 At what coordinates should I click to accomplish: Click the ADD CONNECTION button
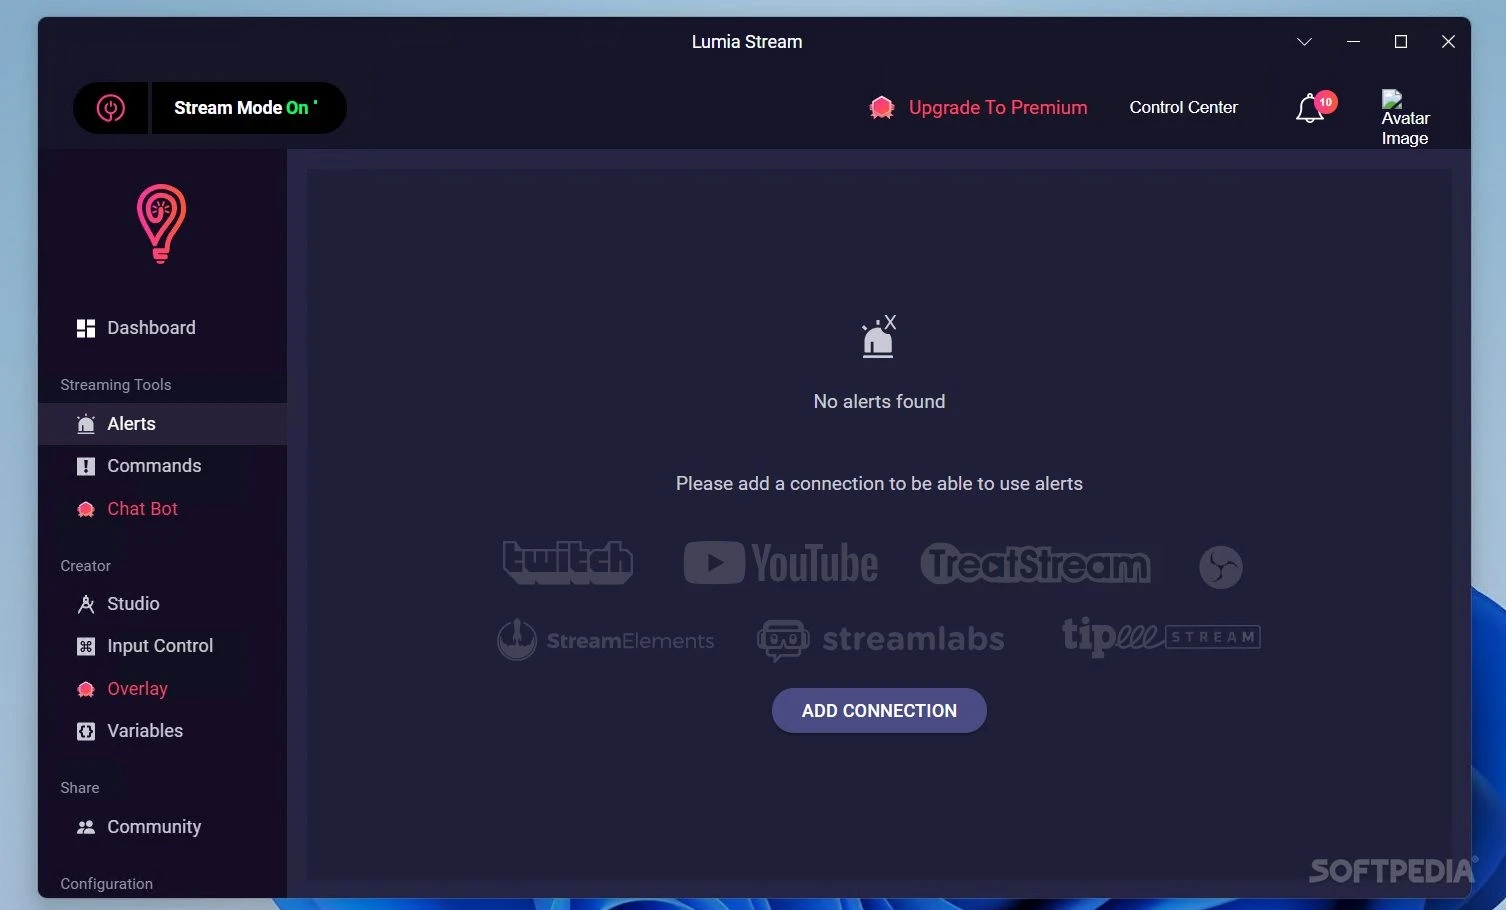pos(879,710)
